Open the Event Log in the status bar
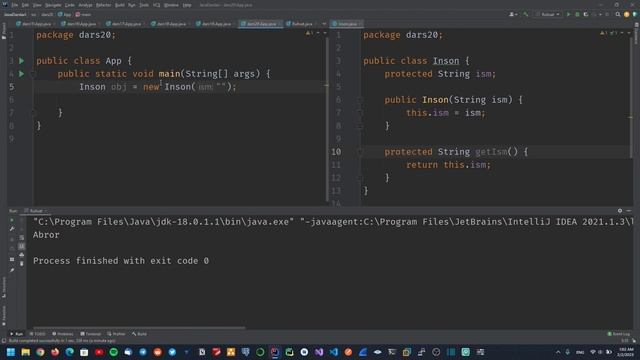Image resolution: width=640 pixels, height=360 pixels. click(x=618, y=334)
